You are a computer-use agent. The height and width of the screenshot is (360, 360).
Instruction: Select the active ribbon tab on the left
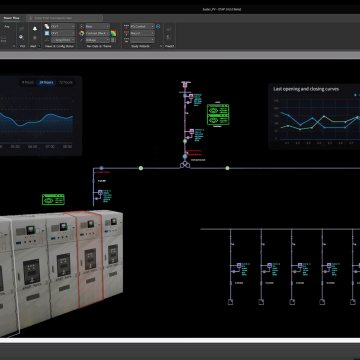(x=11, y=18)
